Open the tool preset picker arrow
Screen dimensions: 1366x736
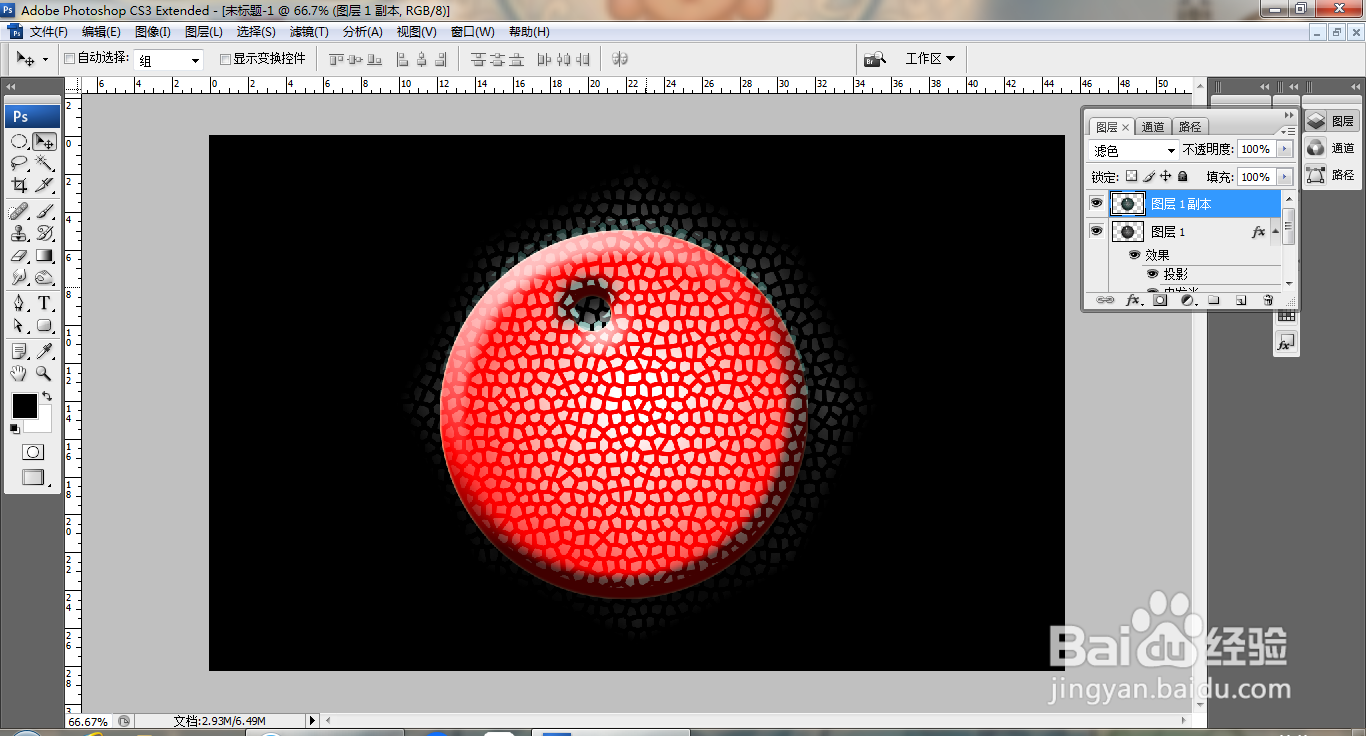44,60
